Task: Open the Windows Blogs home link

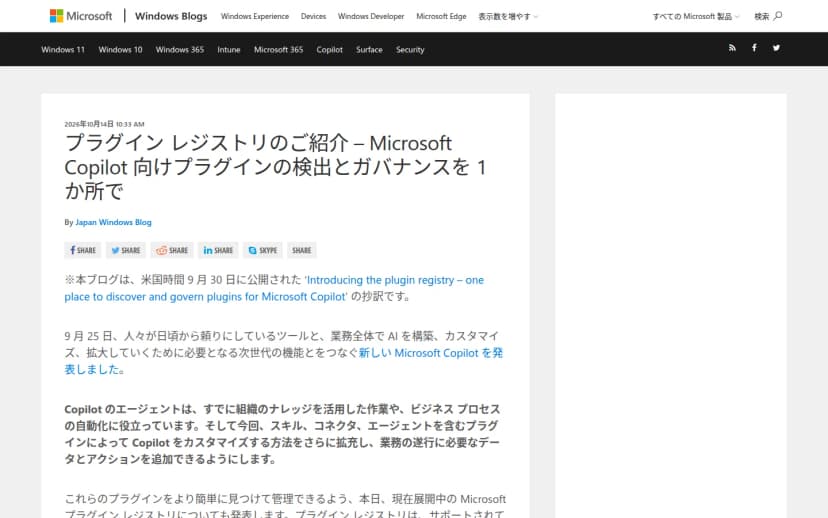Action: click(171, 16)
